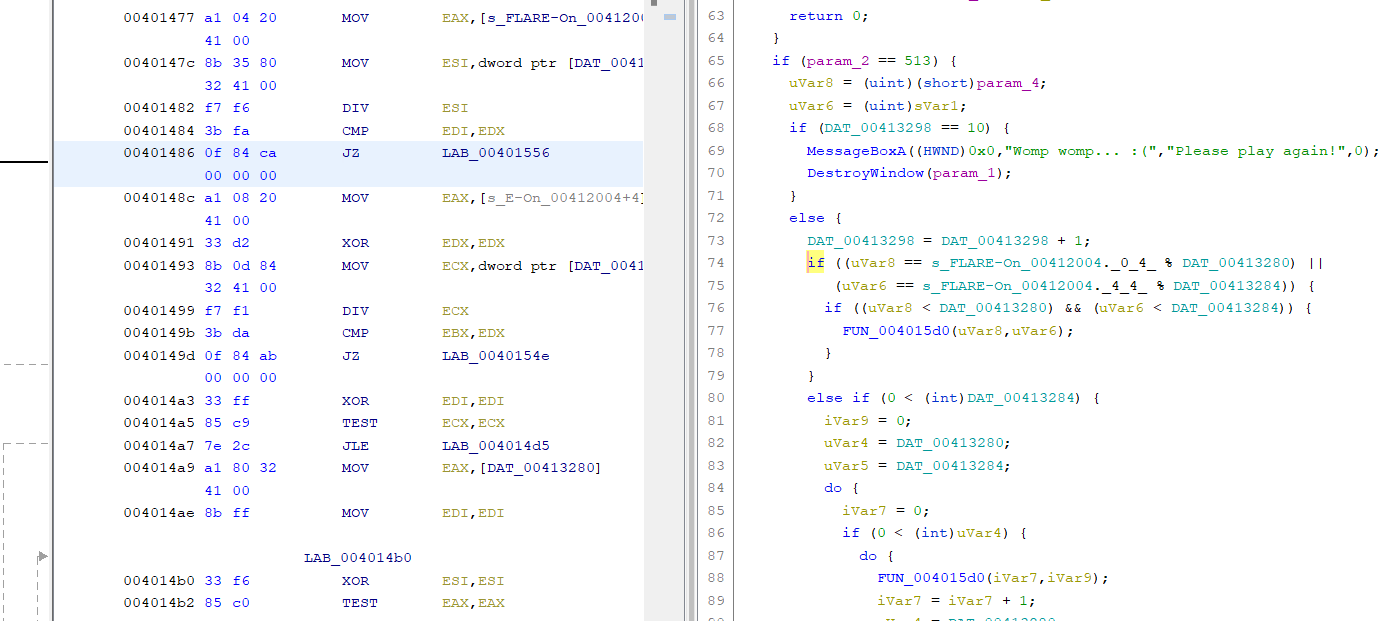
Task: Click the EDI,EDX operand of CMP
Action: click(473, 131)
